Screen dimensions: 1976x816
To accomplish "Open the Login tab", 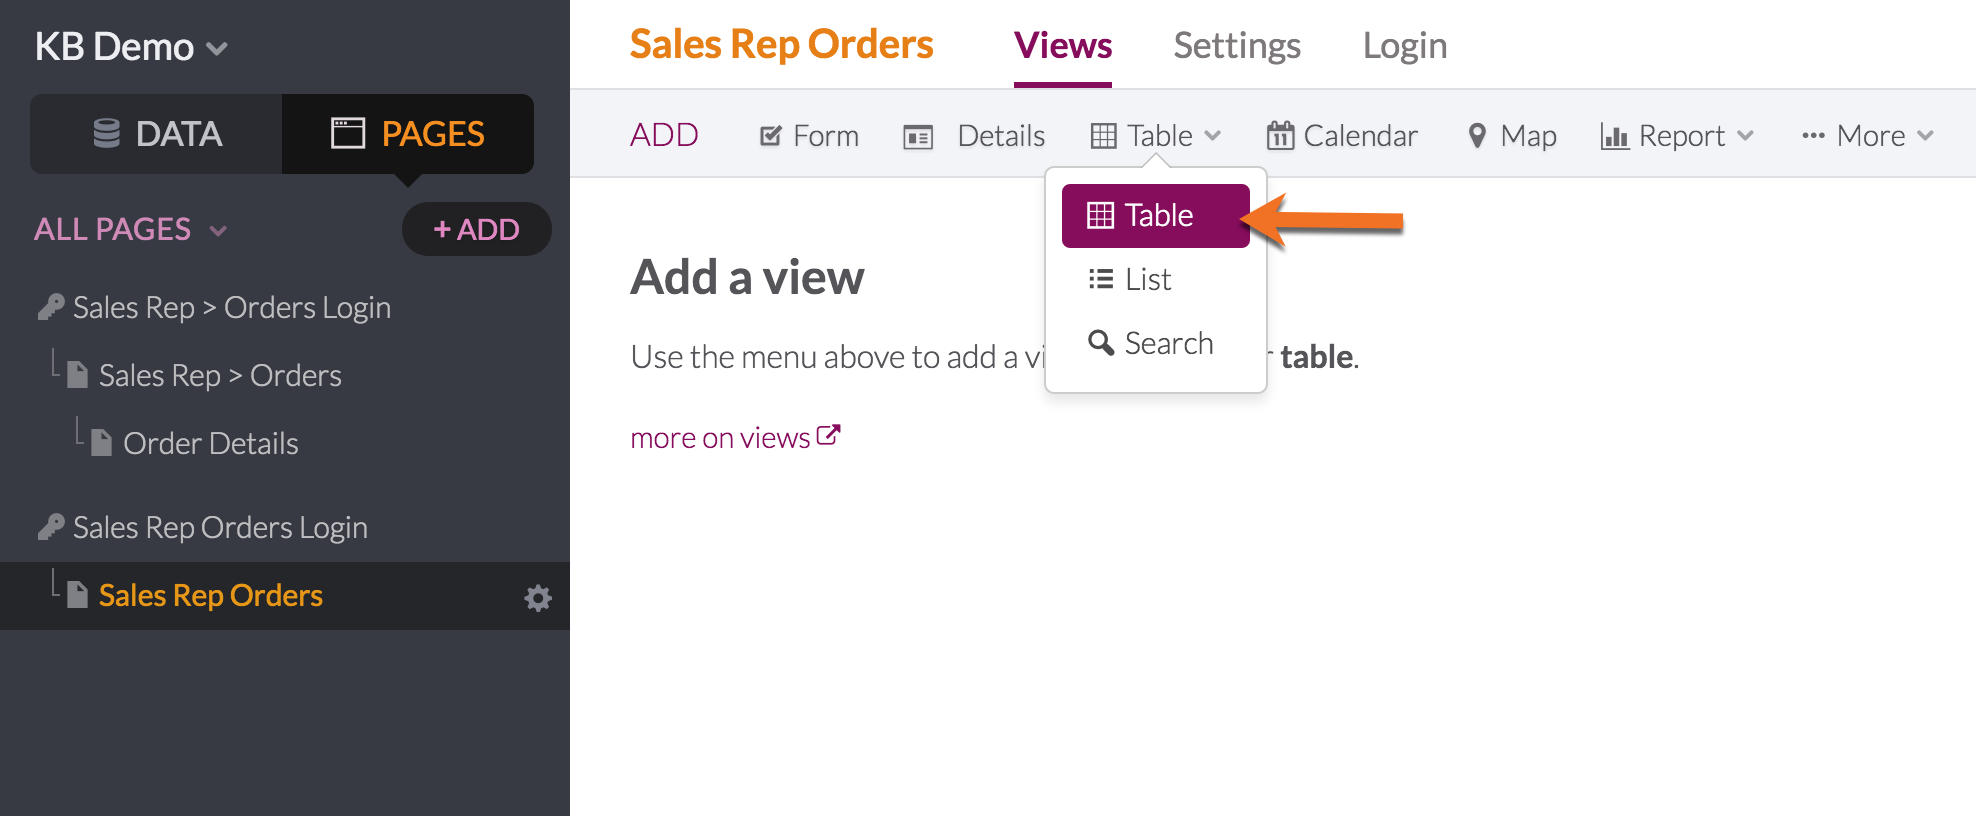I will tap(1404, 46).
